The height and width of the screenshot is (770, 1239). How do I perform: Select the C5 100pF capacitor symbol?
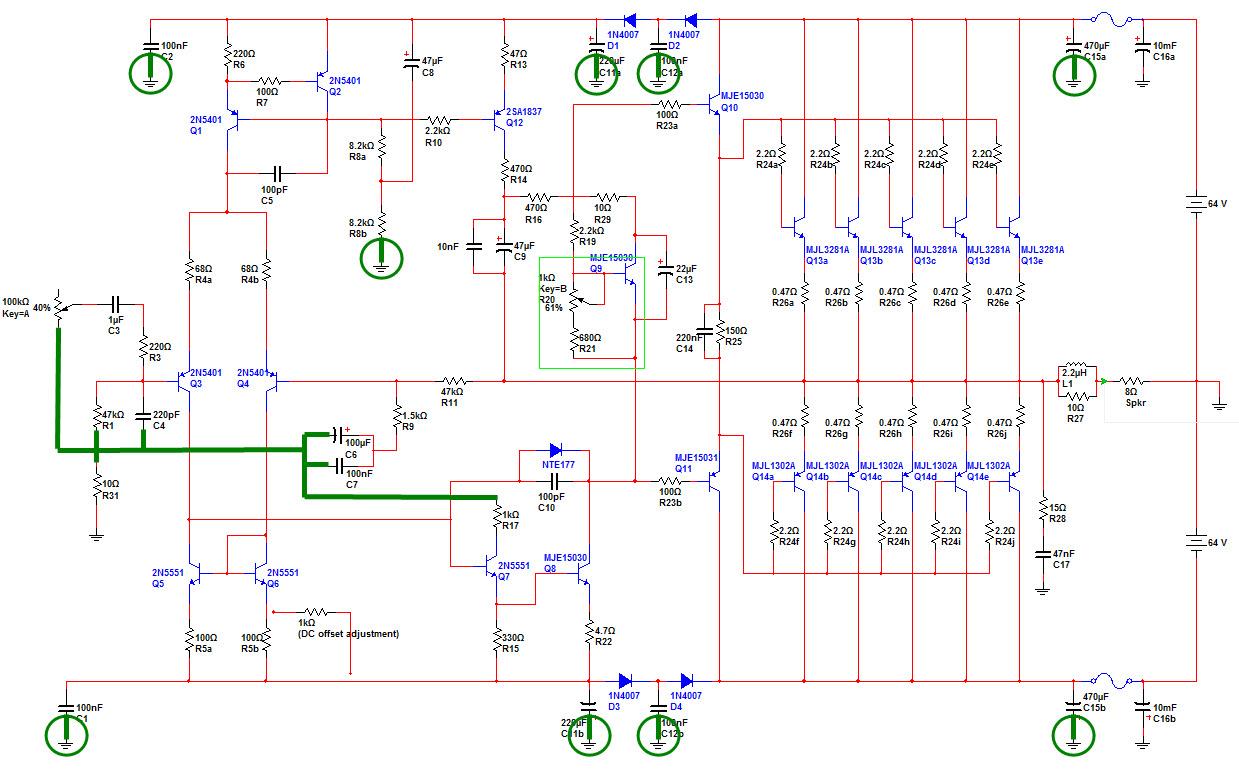(x=280, y=173)
